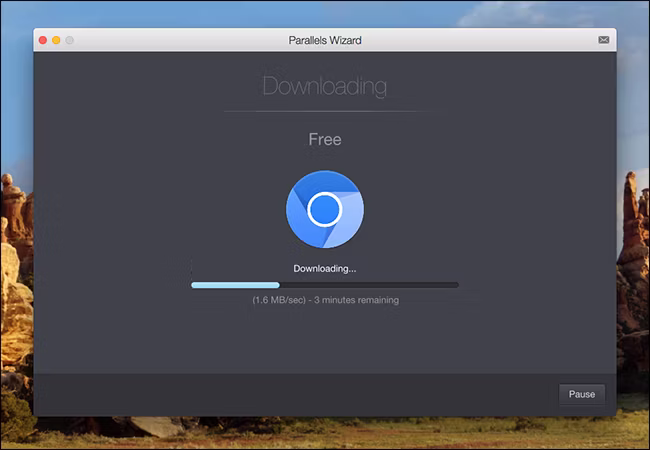The width and height of the screenshot is (650, 450).
Task: Click the unfilled portion of the progress bar
Action: [x=369, y=285]
